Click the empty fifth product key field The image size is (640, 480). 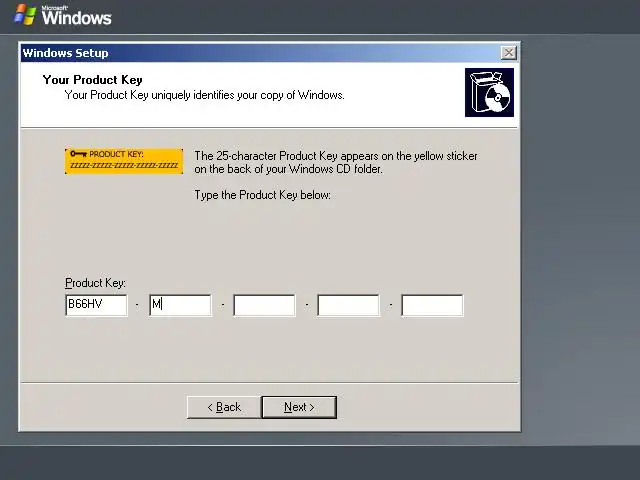pyautogui.click(x=433, y=305)
